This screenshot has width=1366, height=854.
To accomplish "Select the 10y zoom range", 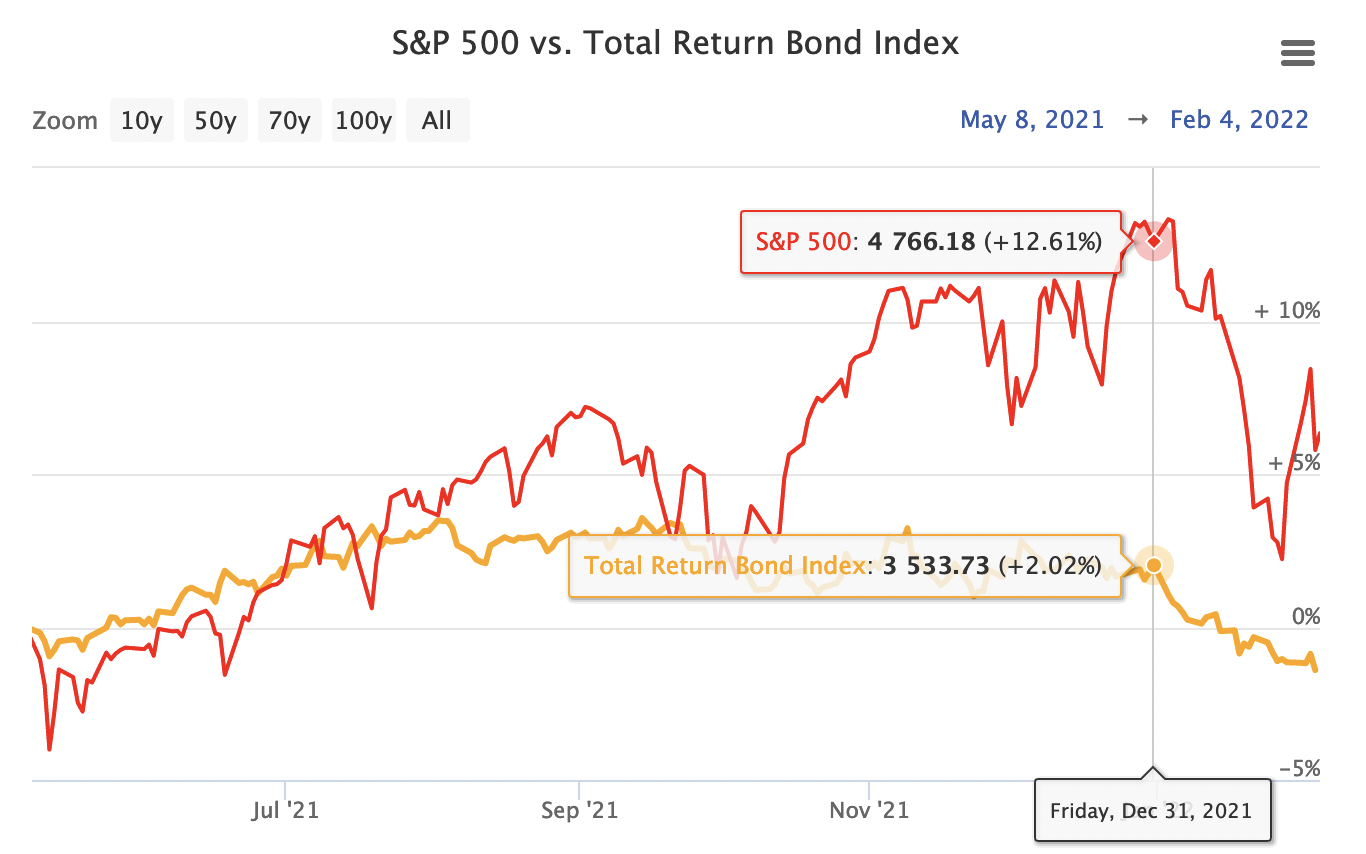I will (141, 121).
